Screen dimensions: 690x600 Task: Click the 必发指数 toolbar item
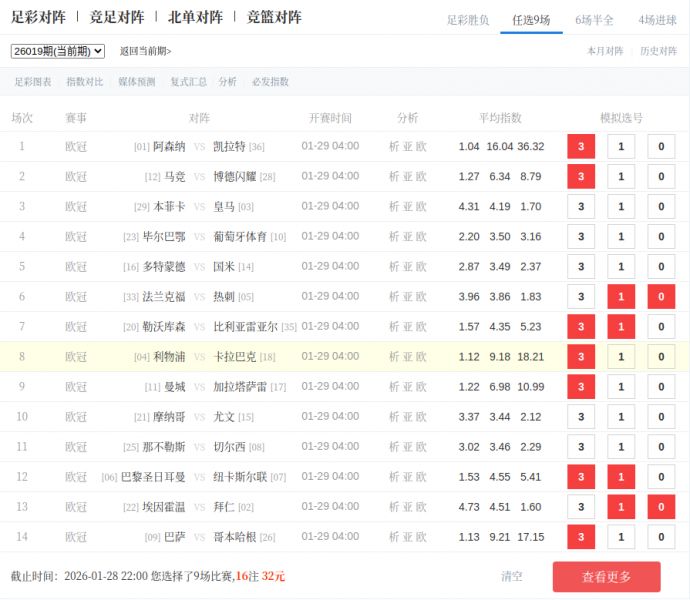270,82
